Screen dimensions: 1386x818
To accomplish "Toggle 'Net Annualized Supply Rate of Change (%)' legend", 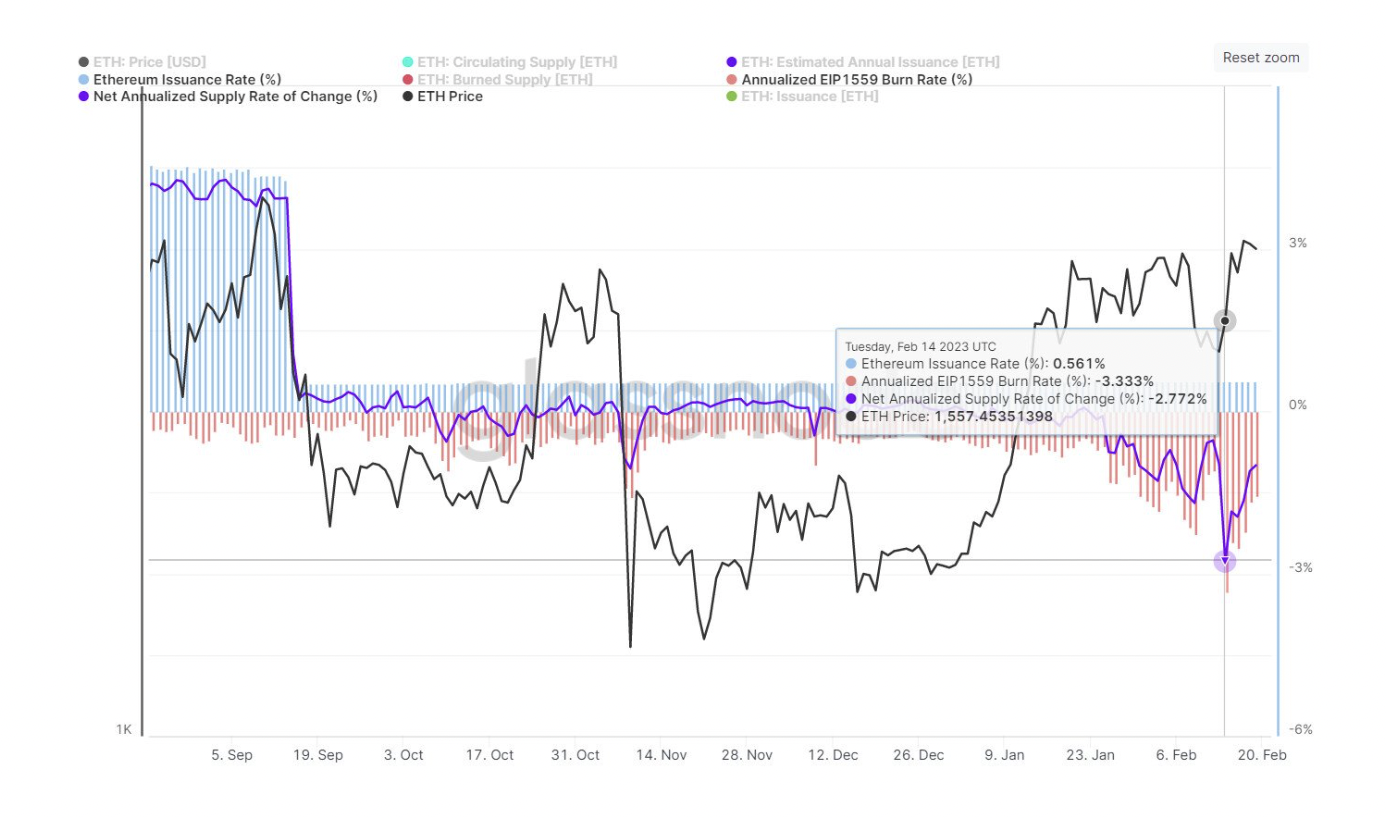I will [x=227, y=96].
